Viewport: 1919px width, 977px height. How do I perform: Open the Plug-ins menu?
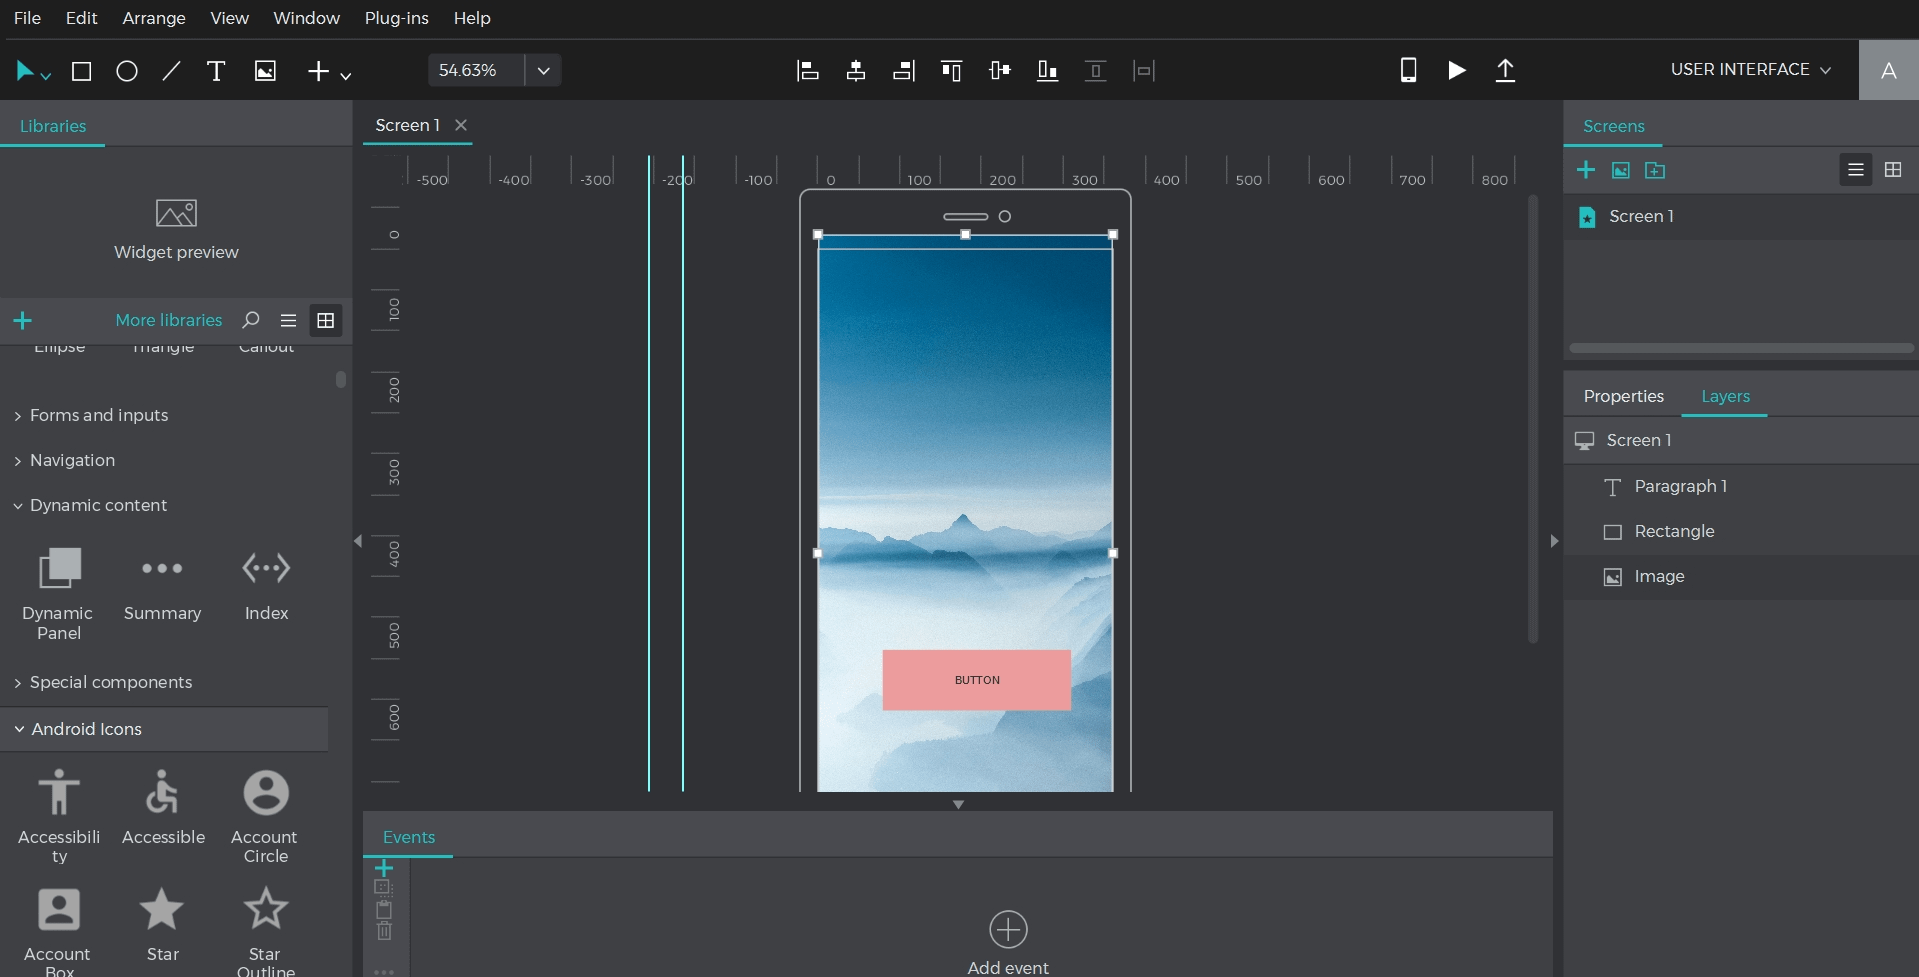click(x=396, y=18)
